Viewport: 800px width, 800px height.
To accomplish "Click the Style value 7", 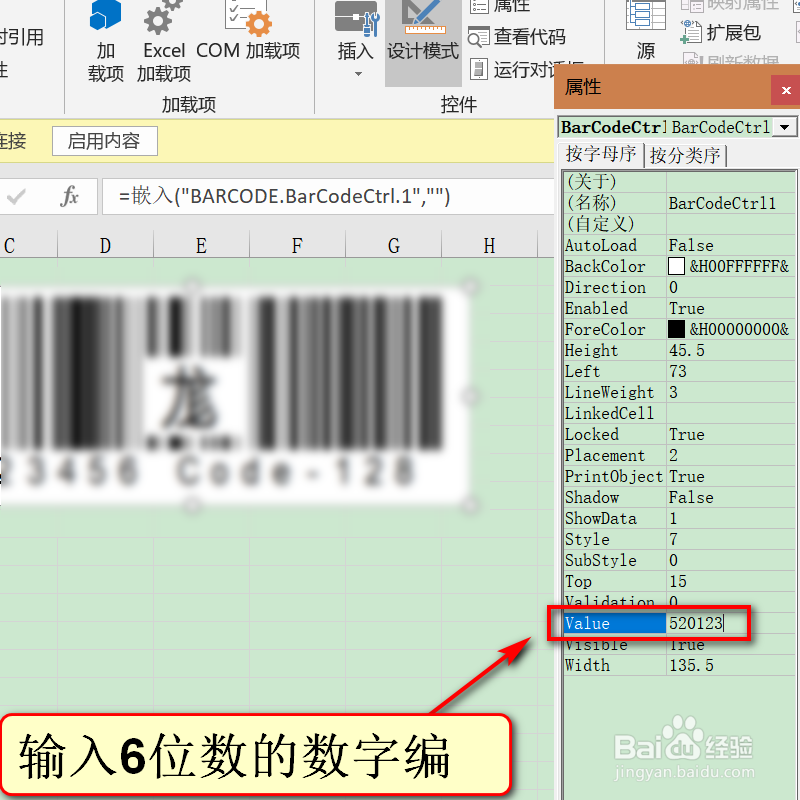I will [x=731, y=539].
